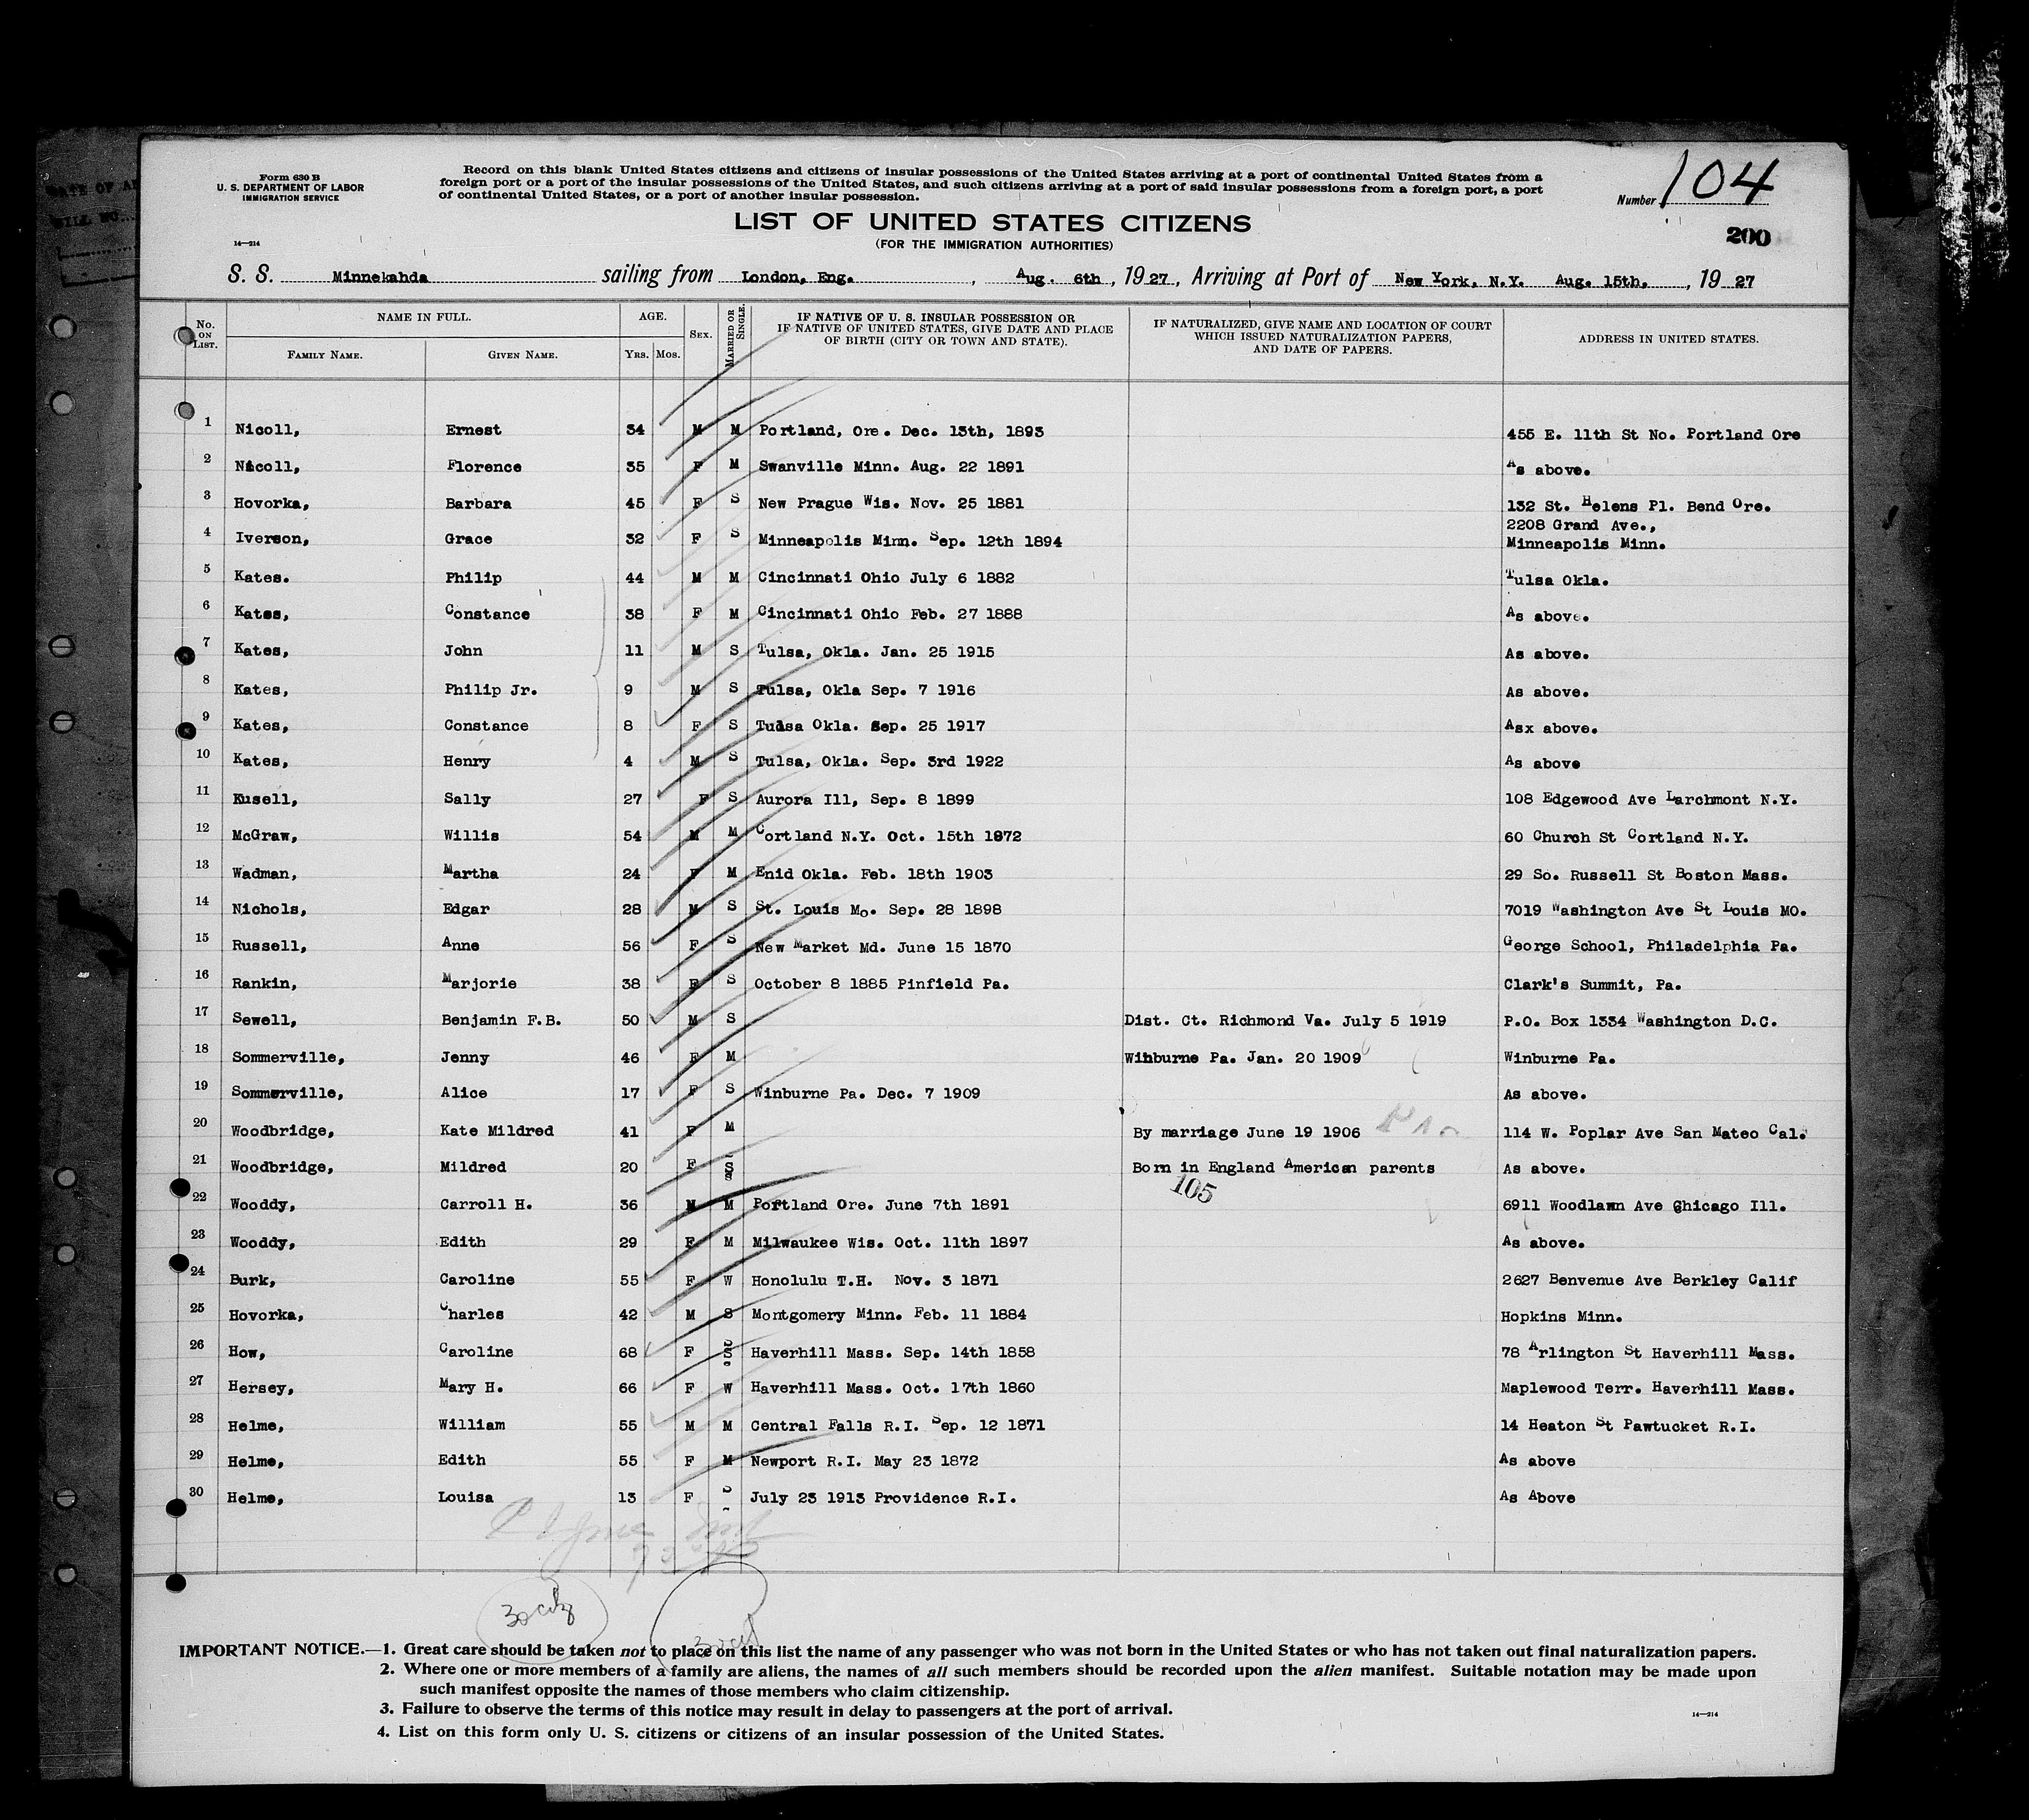Click given name 'Benjamin F.B.'
The height and width of the screenshot is (1820, 2029).
(x=501, y=1021)
